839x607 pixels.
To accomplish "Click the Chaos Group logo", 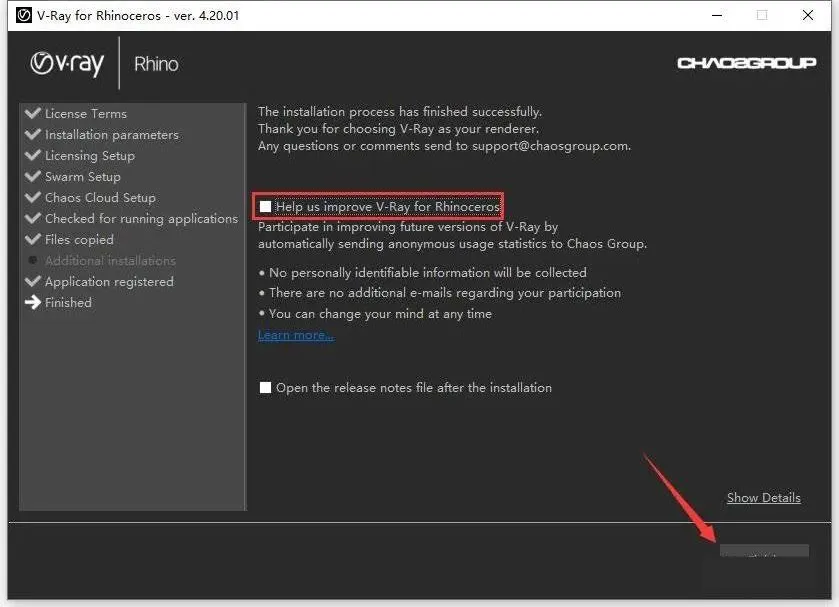I will click(746, 63).
